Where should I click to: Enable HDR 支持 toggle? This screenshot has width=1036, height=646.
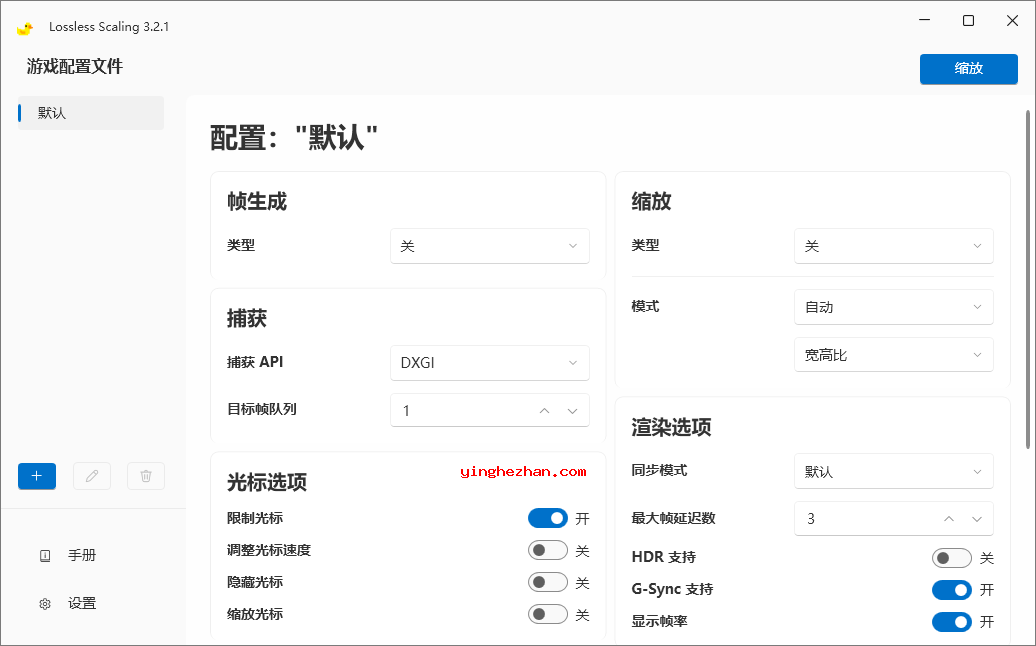(x=952, y=558)
